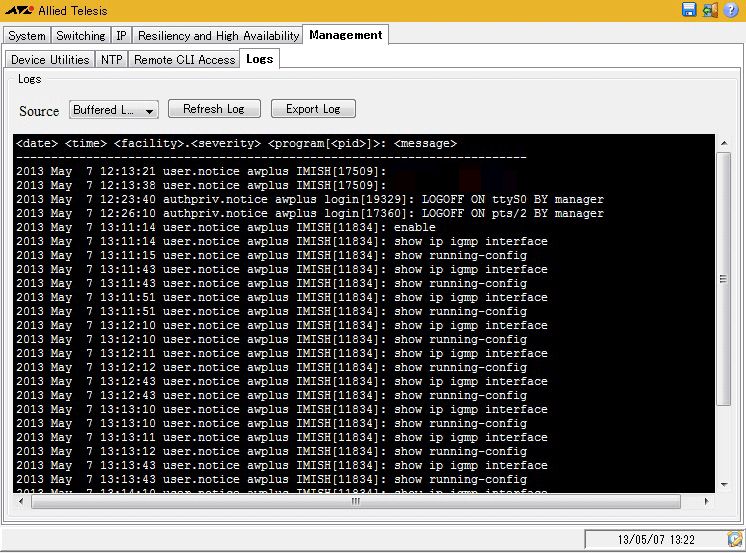Click the log scroll up arrow

724,143
